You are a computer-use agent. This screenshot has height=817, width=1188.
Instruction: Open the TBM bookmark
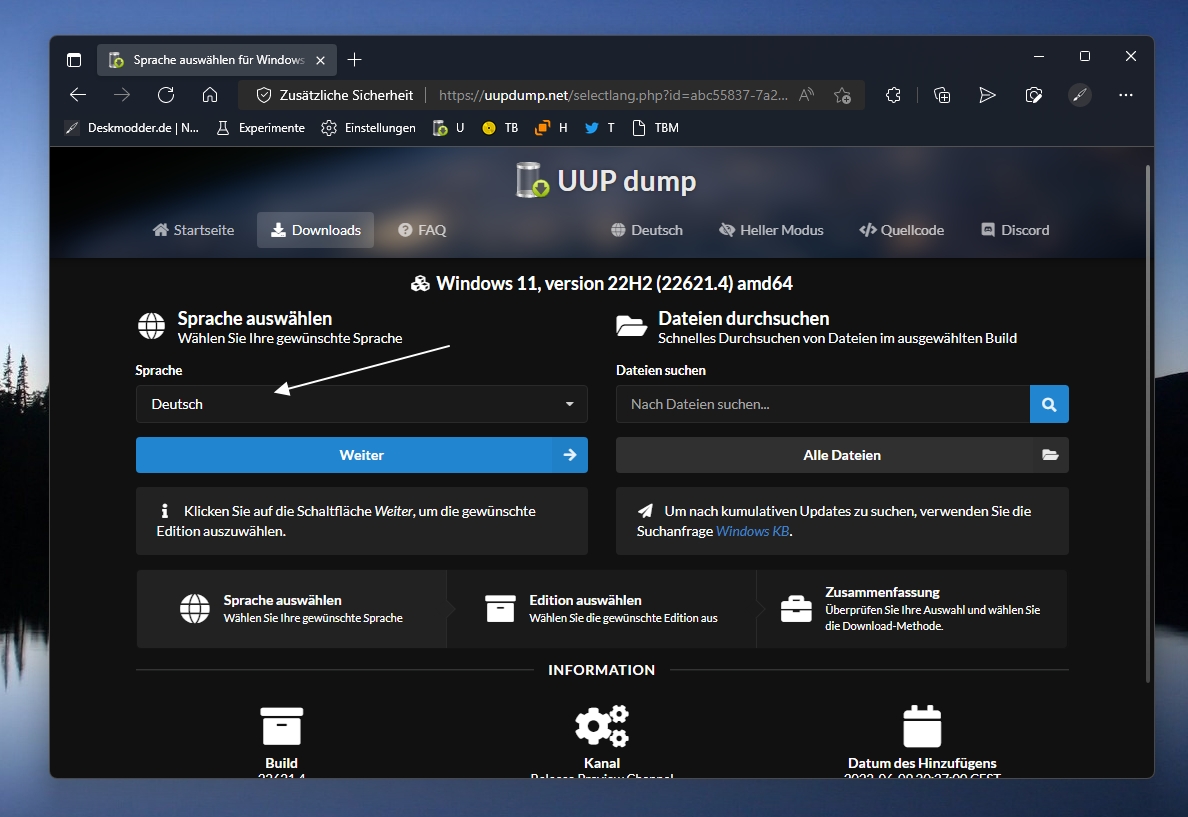pyautogui.click(x=655, y=128)
